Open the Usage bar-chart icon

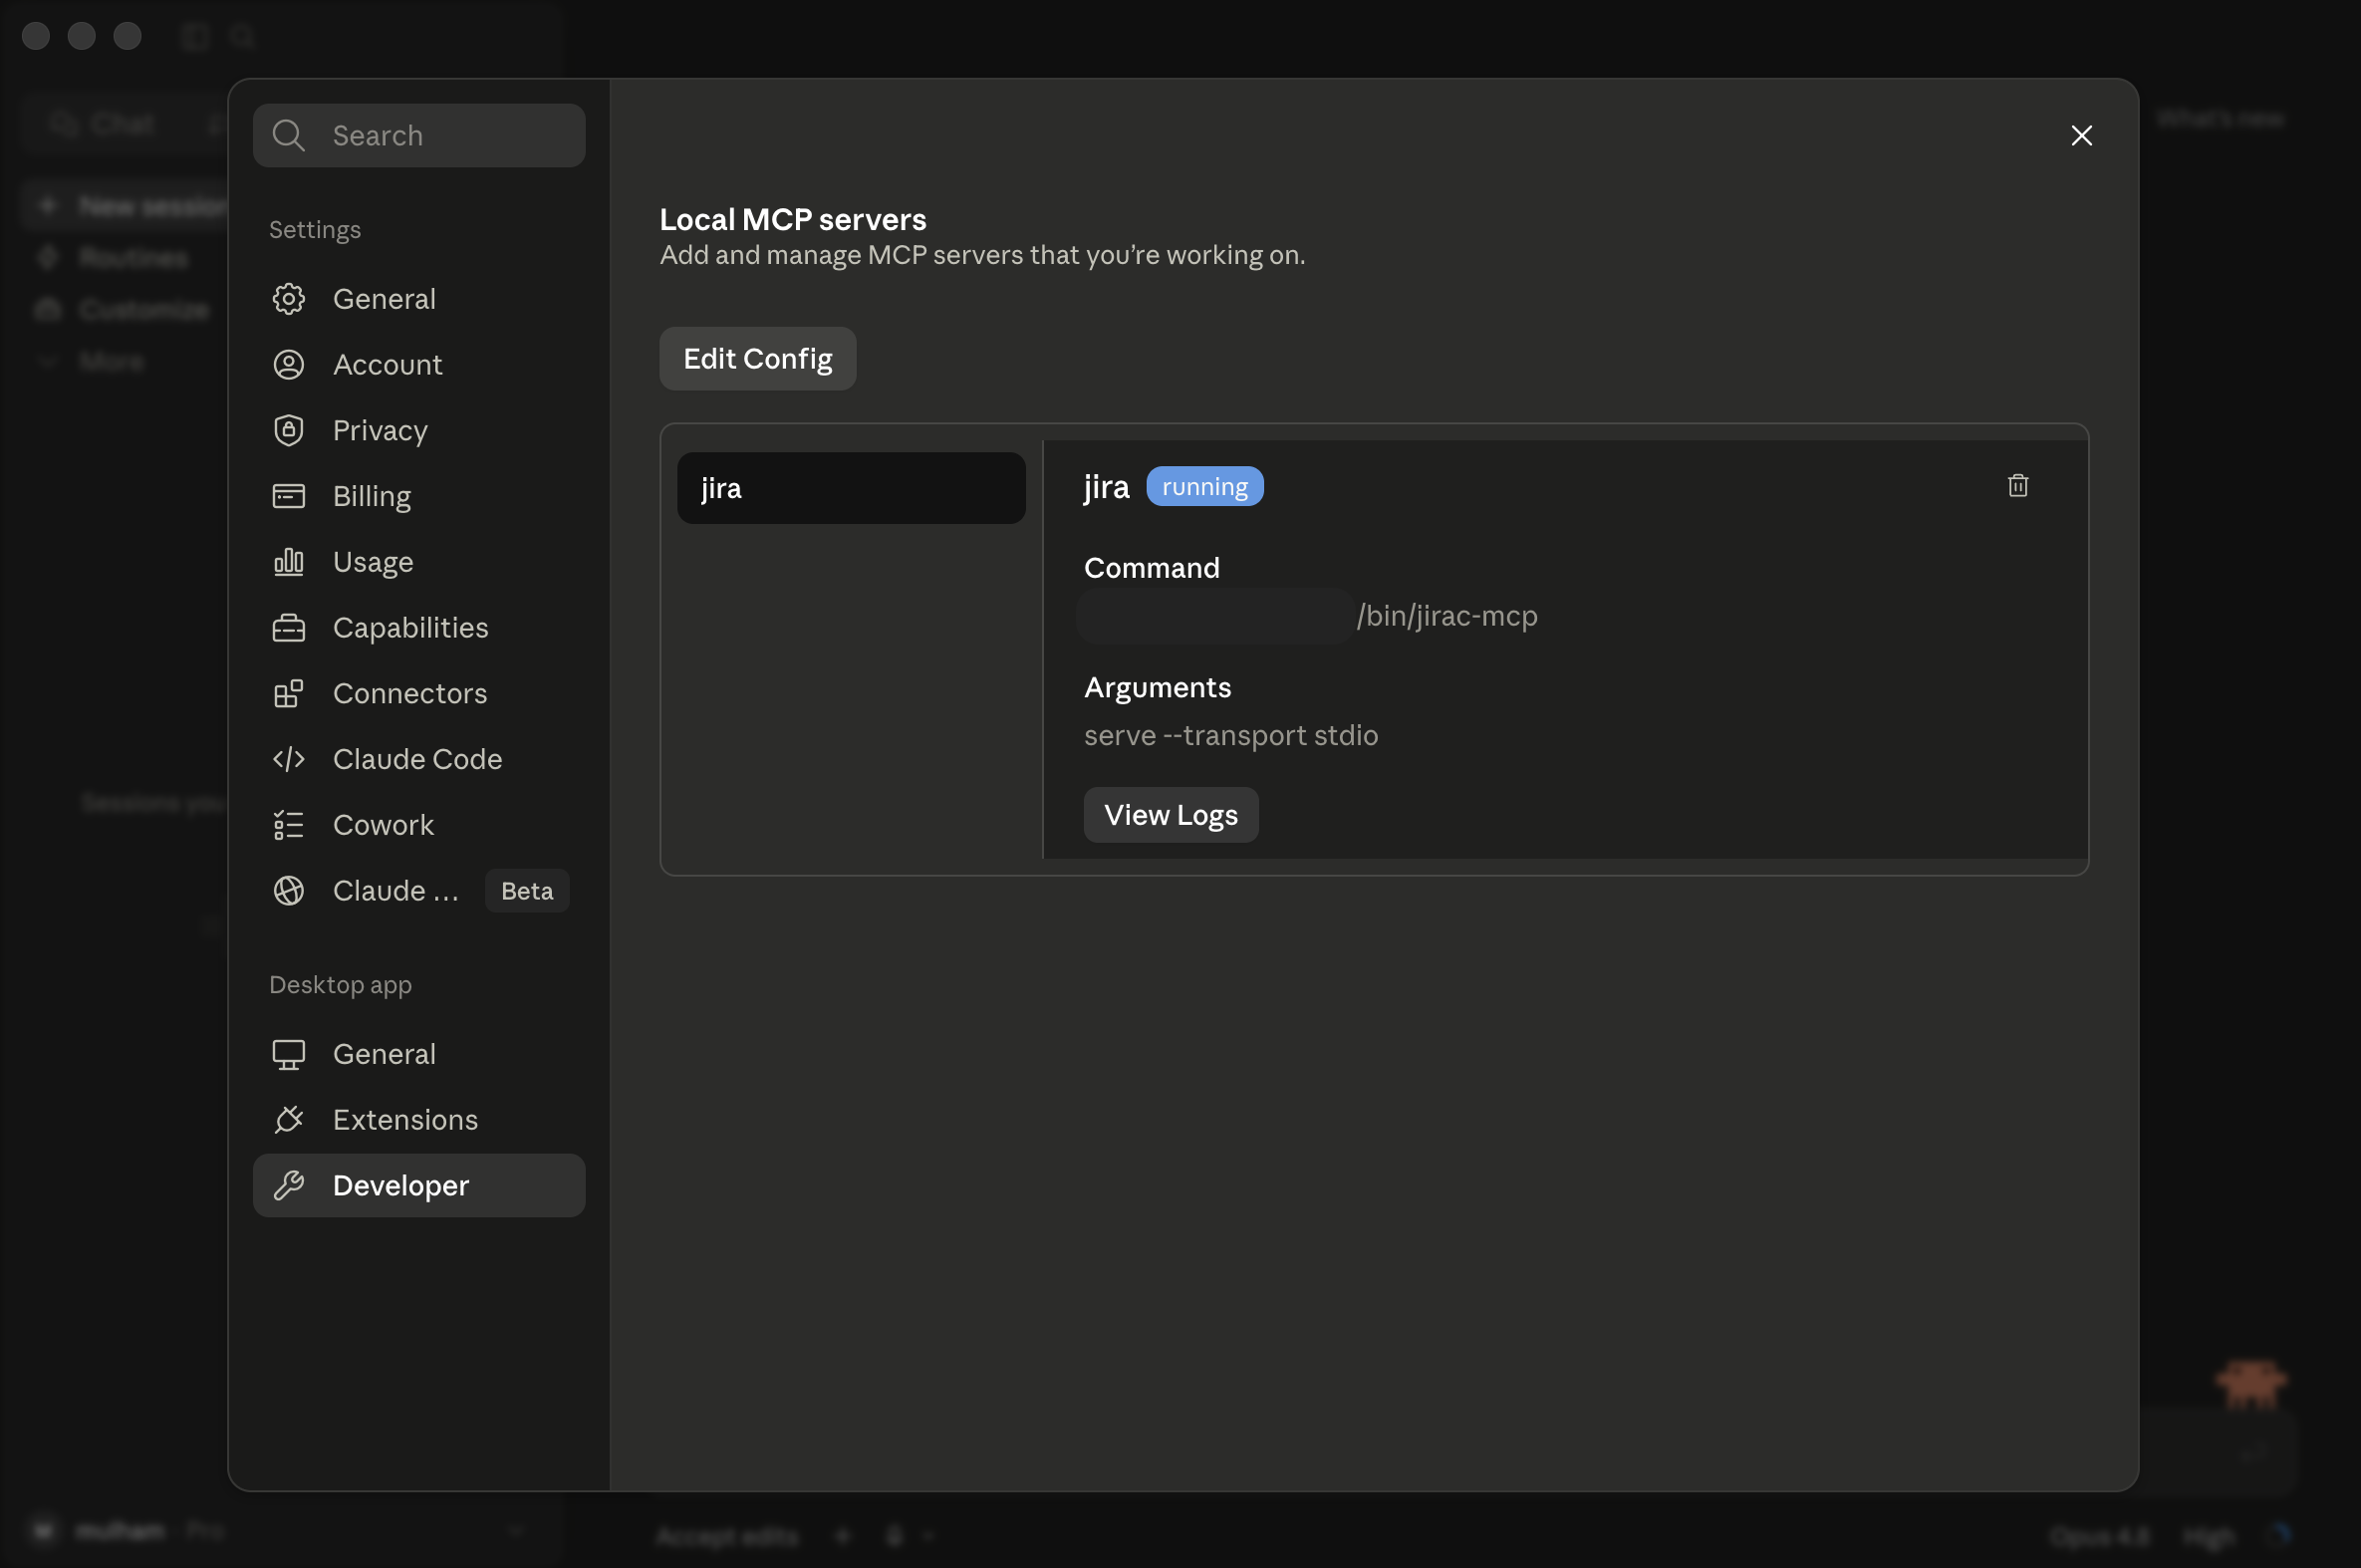pos(289,562)
